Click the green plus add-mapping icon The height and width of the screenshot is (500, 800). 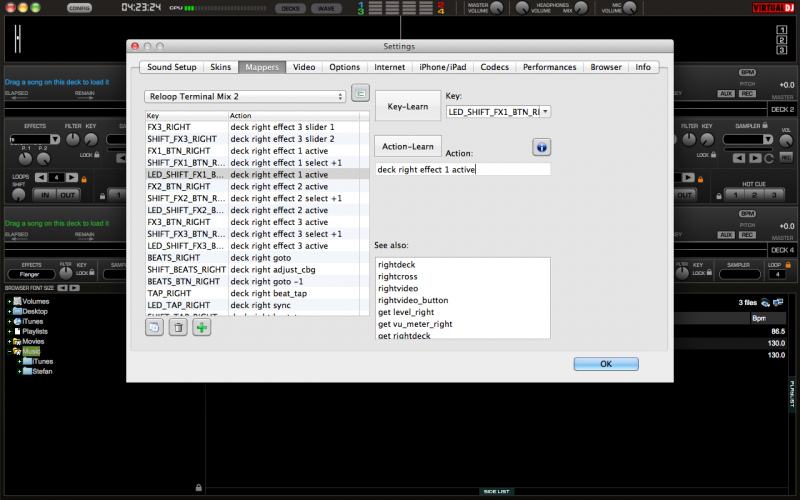[202, 327]
